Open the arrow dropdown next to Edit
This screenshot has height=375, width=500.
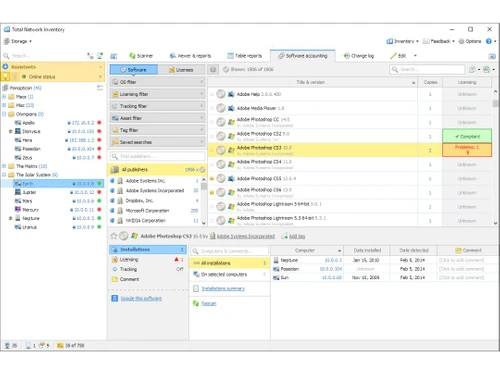(x=415, y=56)
